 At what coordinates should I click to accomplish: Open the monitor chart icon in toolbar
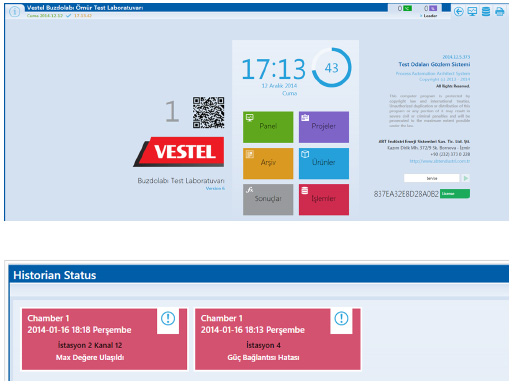472,12
